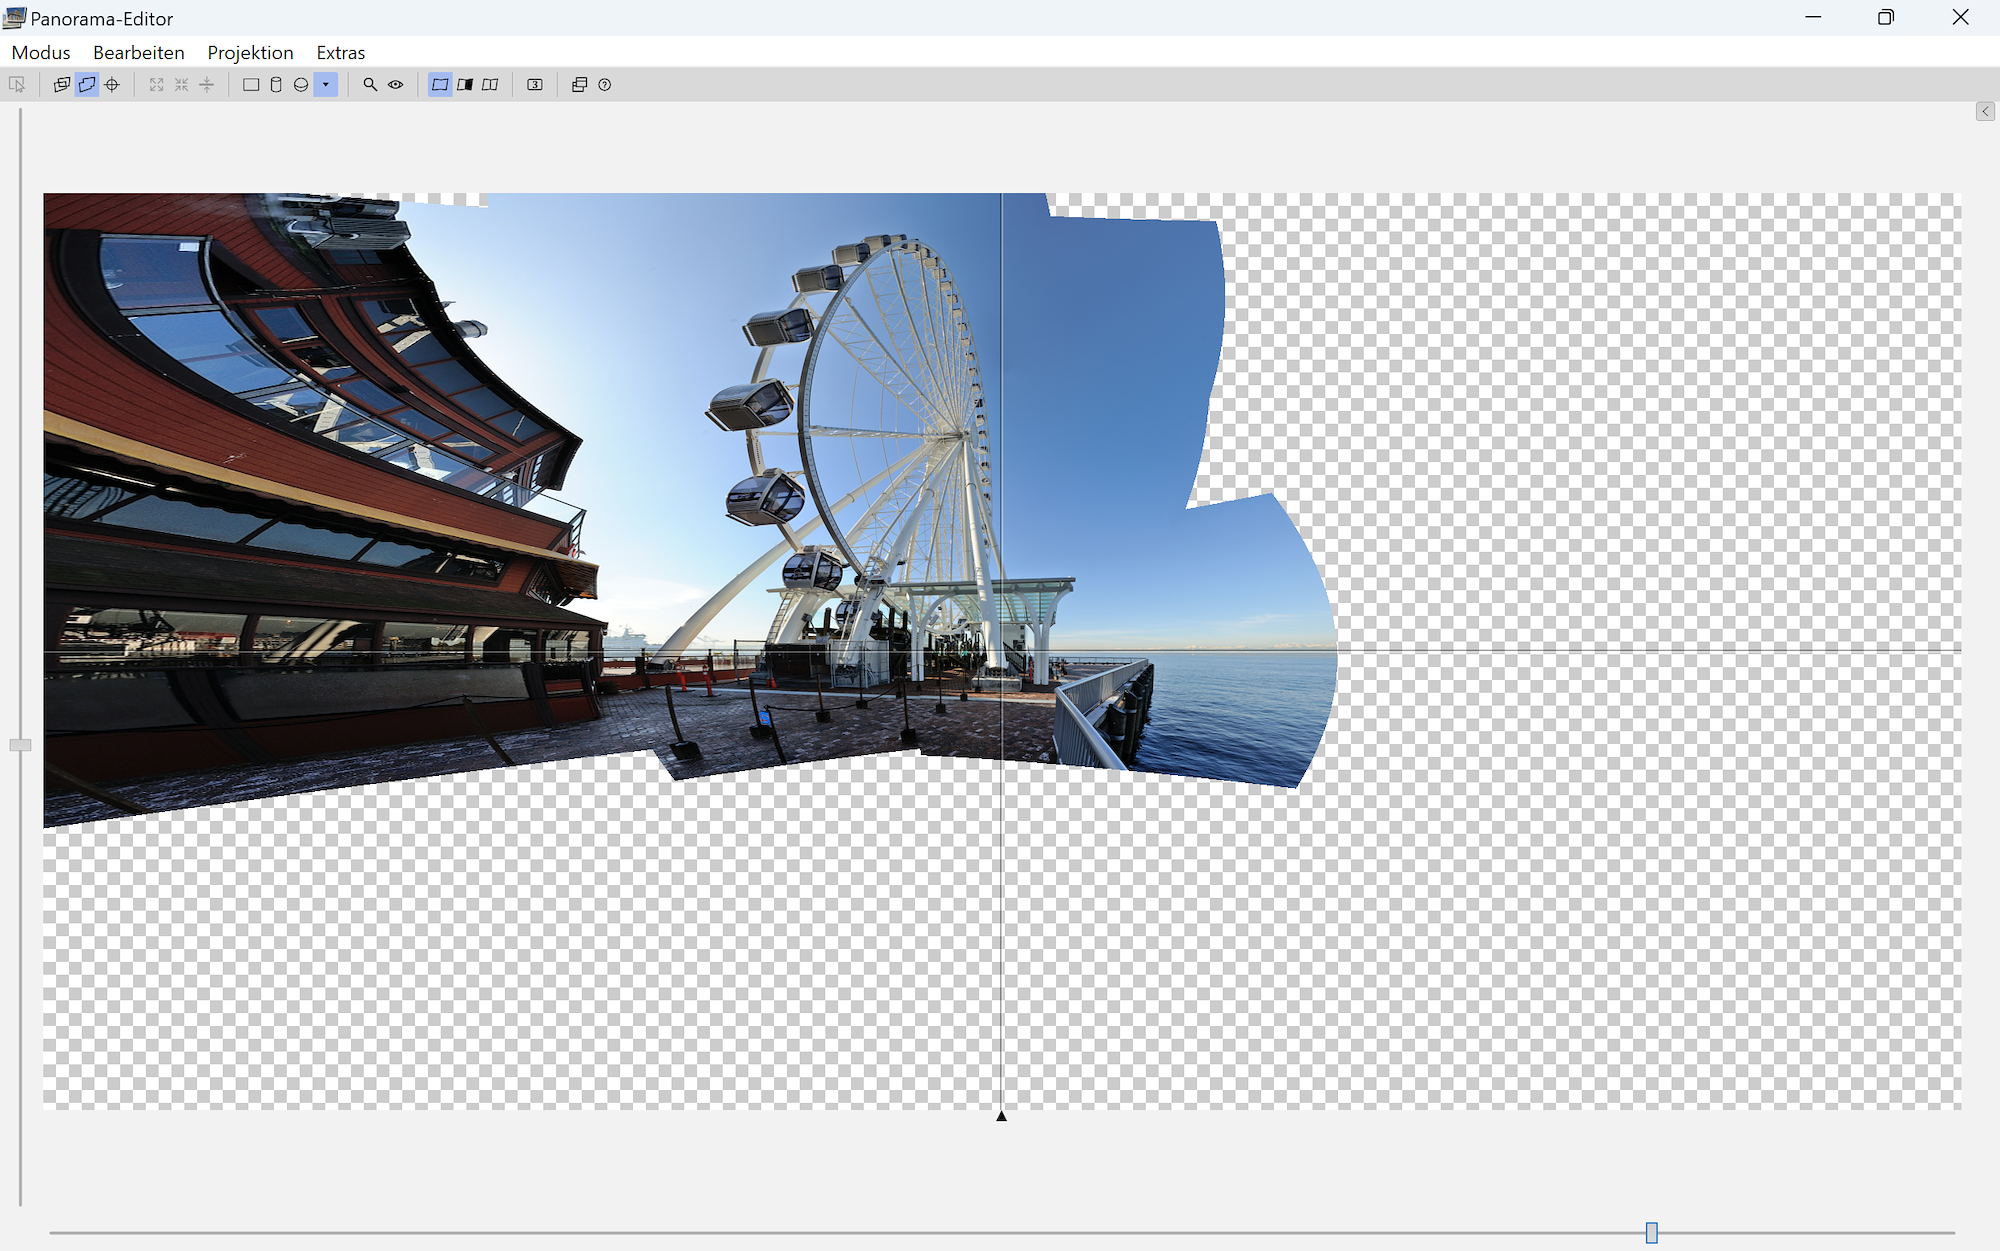Toggle the numbered image box icon

[535, 85]
